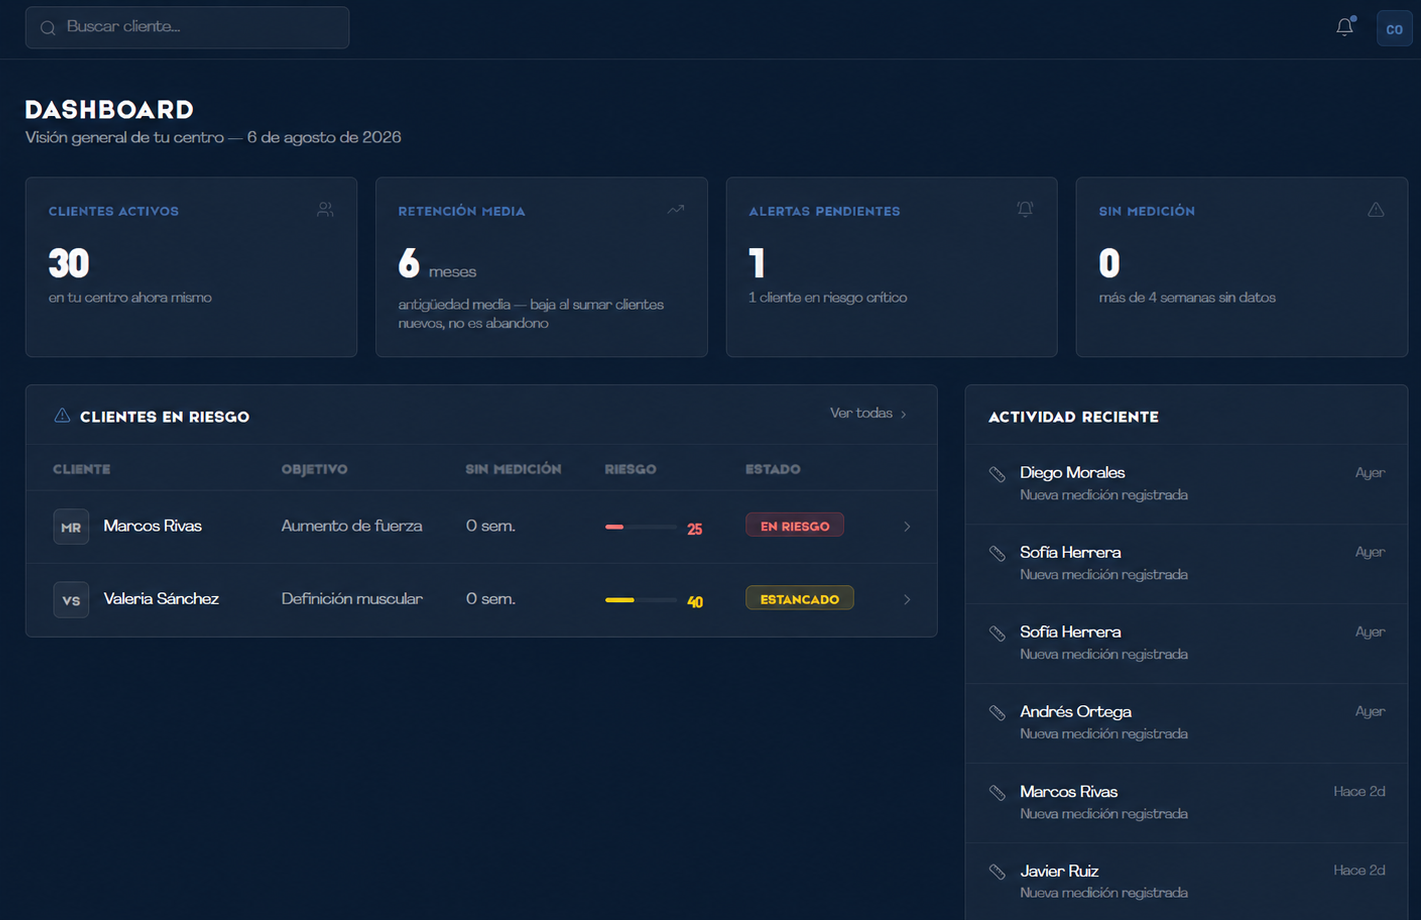Select the VS avatar for Valeria Sánchez
The image size is (1421, 920).
(x=71, y=600)
